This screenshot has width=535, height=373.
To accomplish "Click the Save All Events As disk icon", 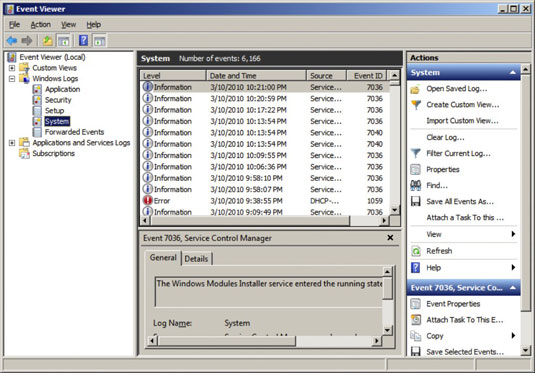I will pos(415,201).
